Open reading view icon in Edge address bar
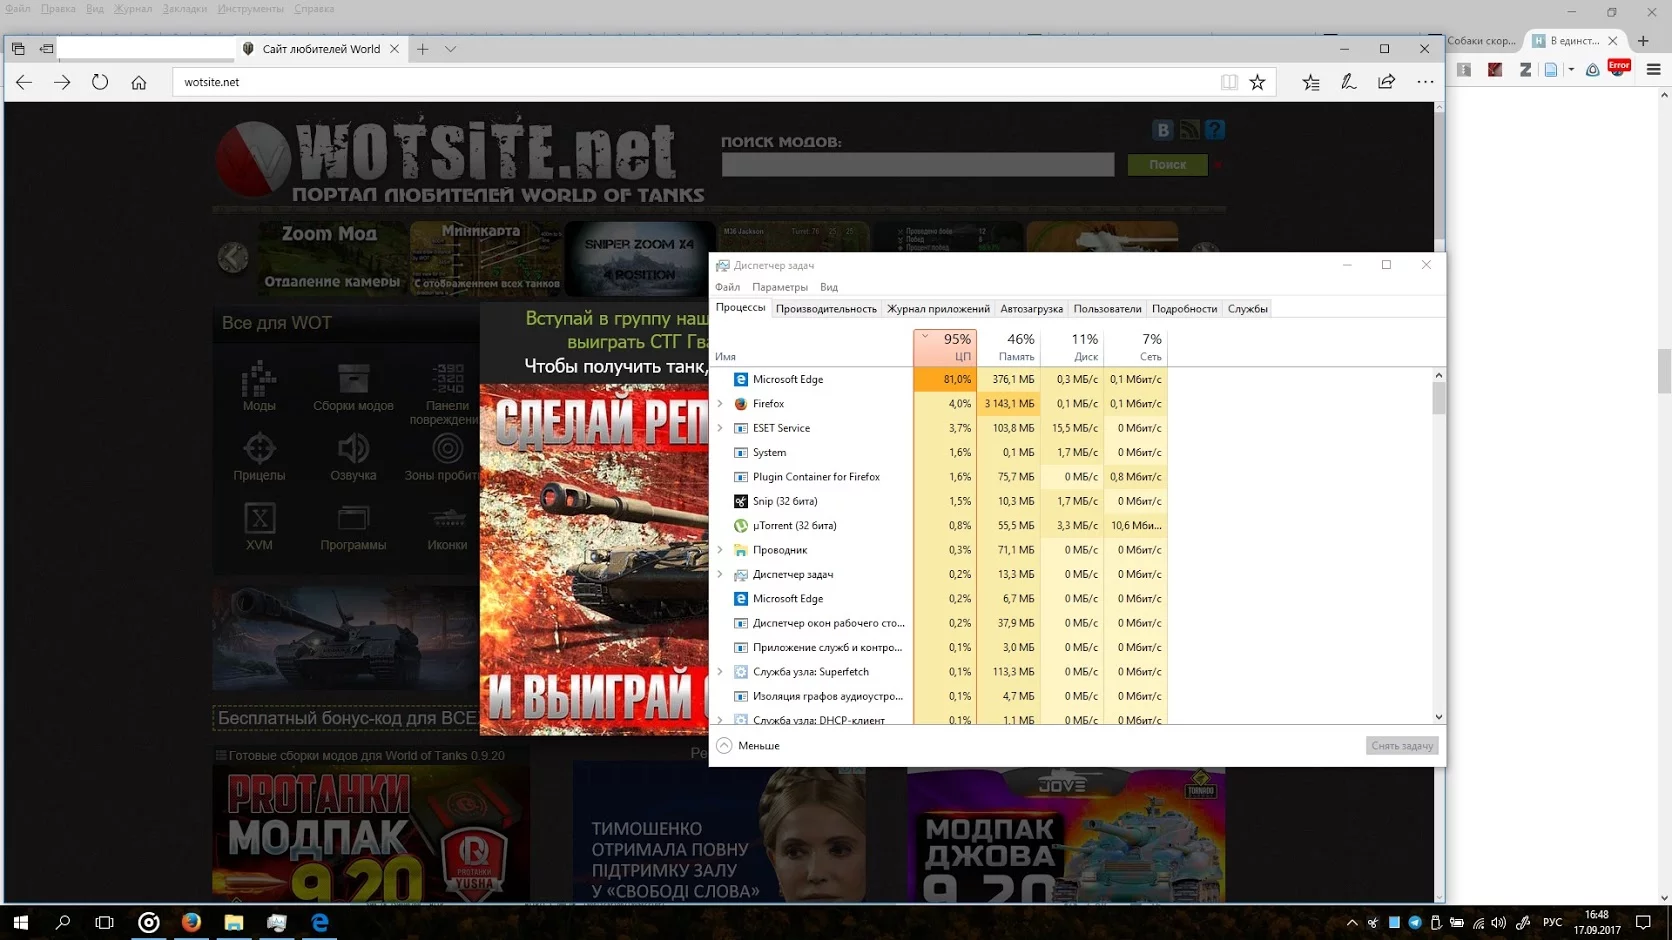 point(1229,82)
